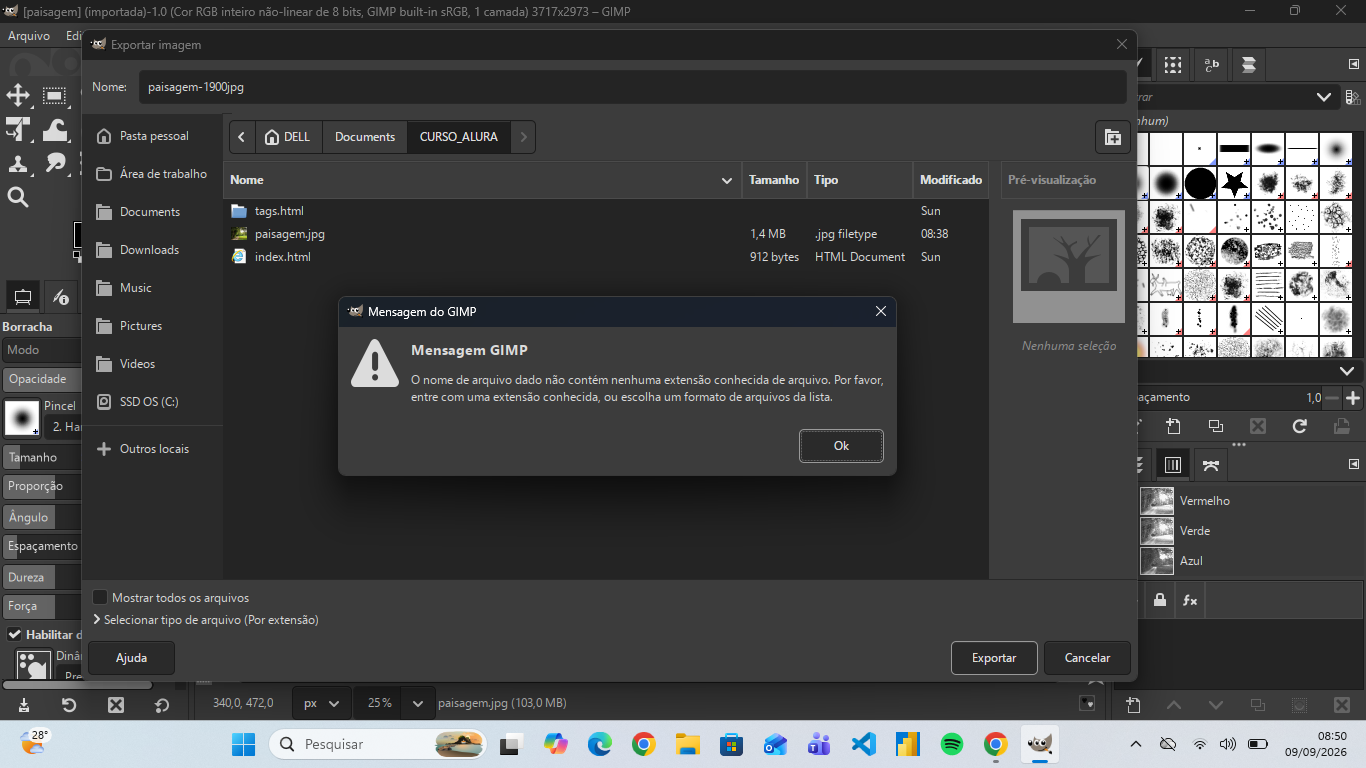Open the Arquivo menu in GIMP

pyautogui.click(x=29, y=35)
